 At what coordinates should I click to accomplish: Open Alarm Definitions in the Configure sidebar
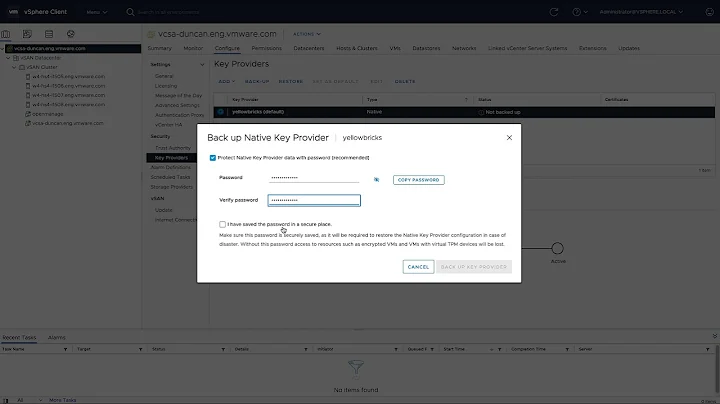tap(170, 168)
